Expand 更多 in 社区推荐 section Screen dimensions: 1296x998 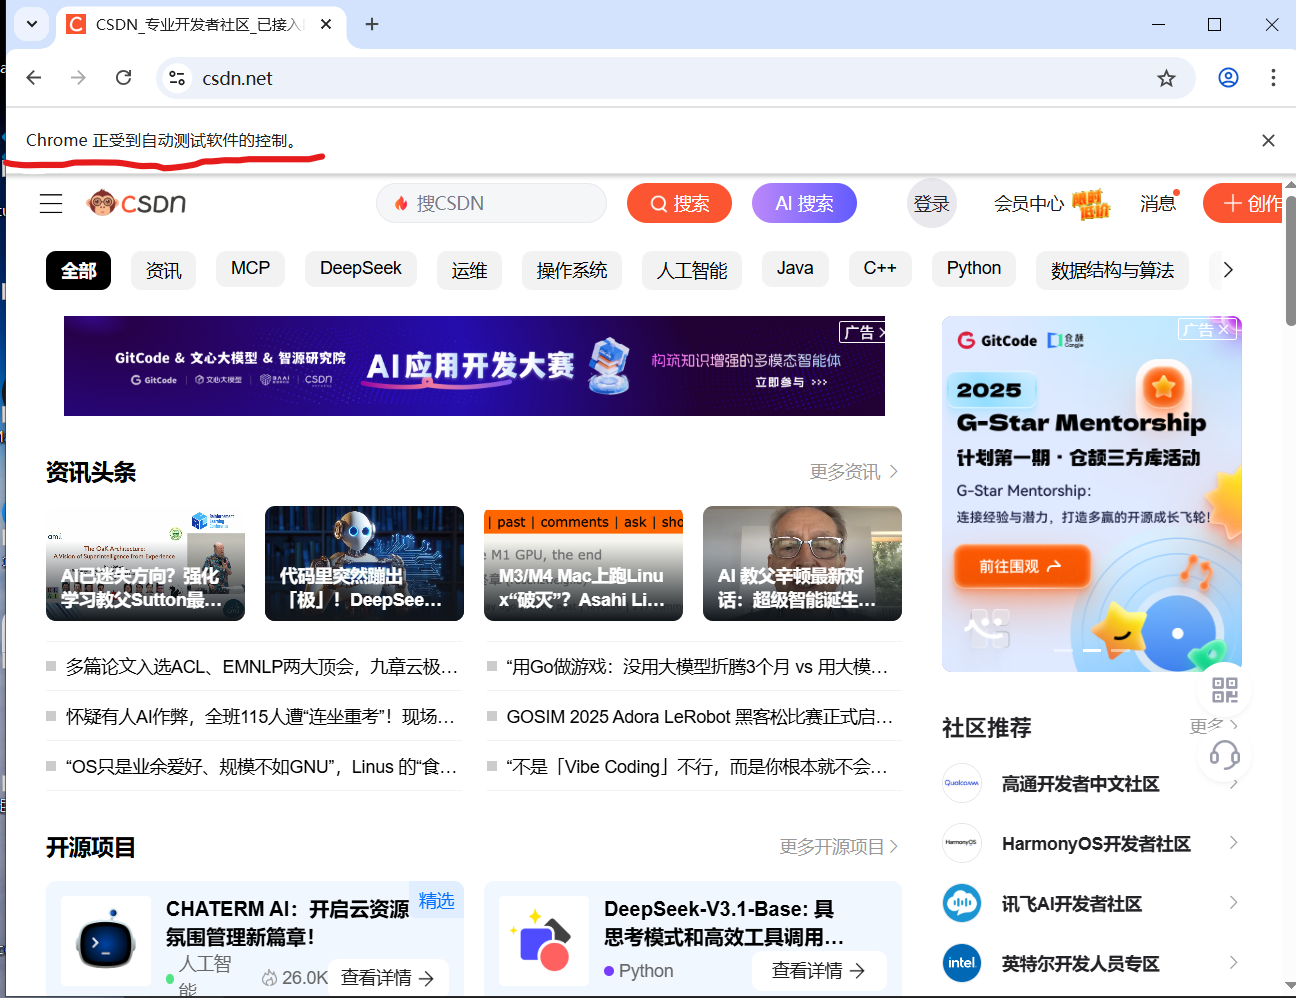tap(1208, 727)
